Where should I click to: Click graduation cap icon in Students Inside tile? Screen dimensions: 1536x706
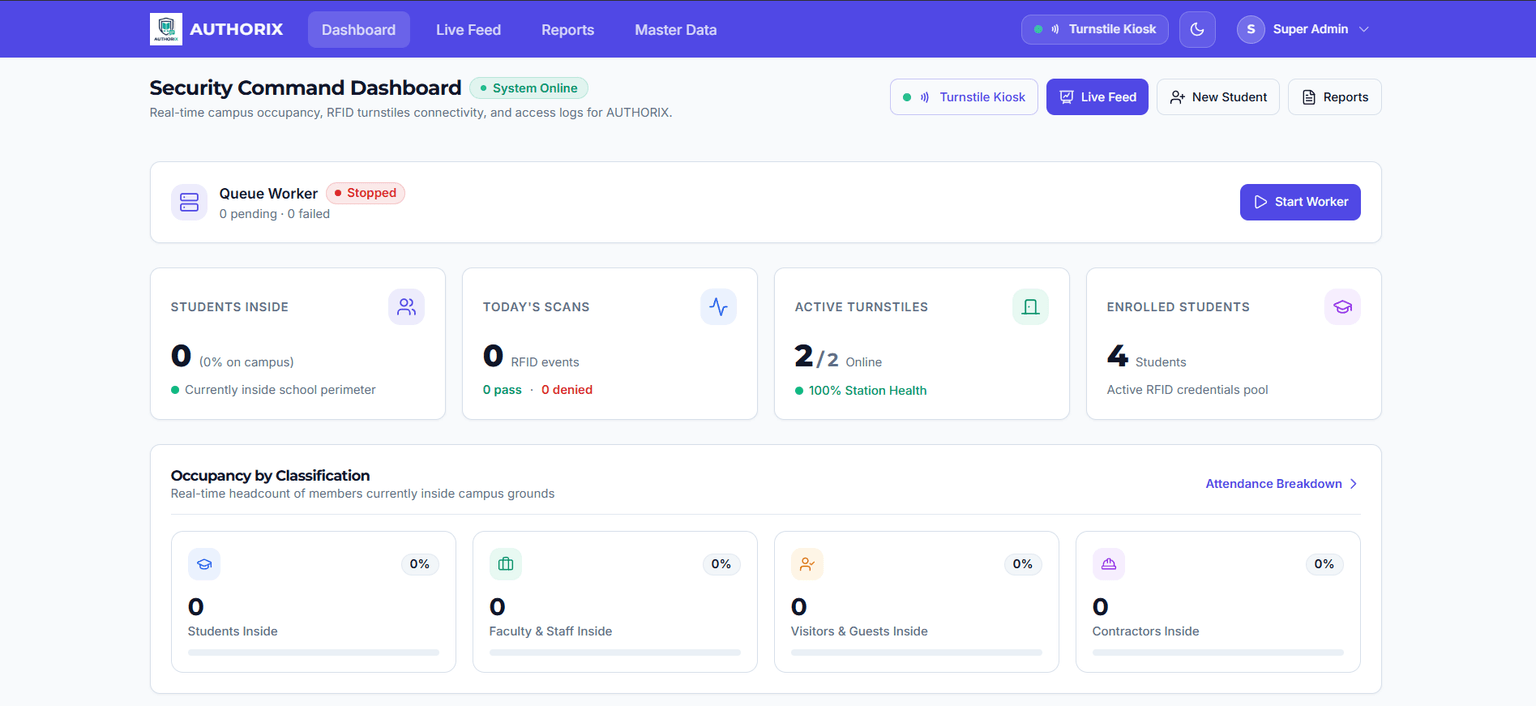204,564
